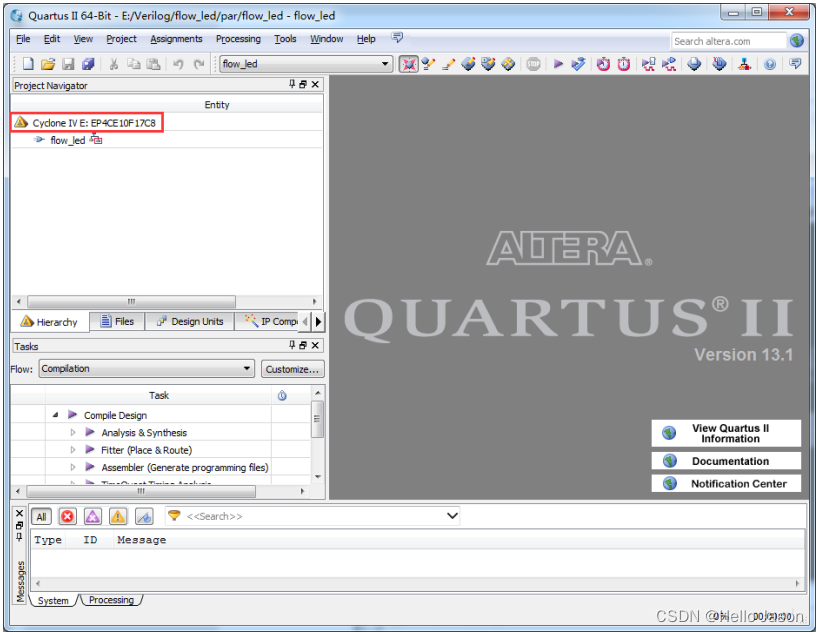
Task: Switch to the Design Units tab
Action: click(190, 321)
